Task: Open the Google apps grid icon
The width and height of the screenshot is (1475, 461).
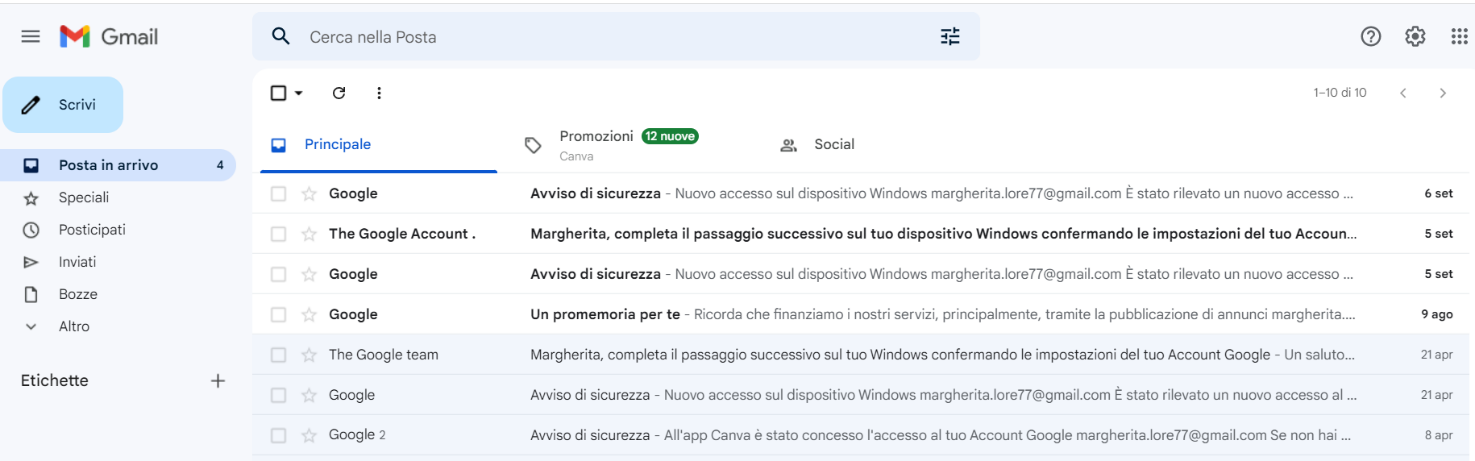Action: [1459, 37]
